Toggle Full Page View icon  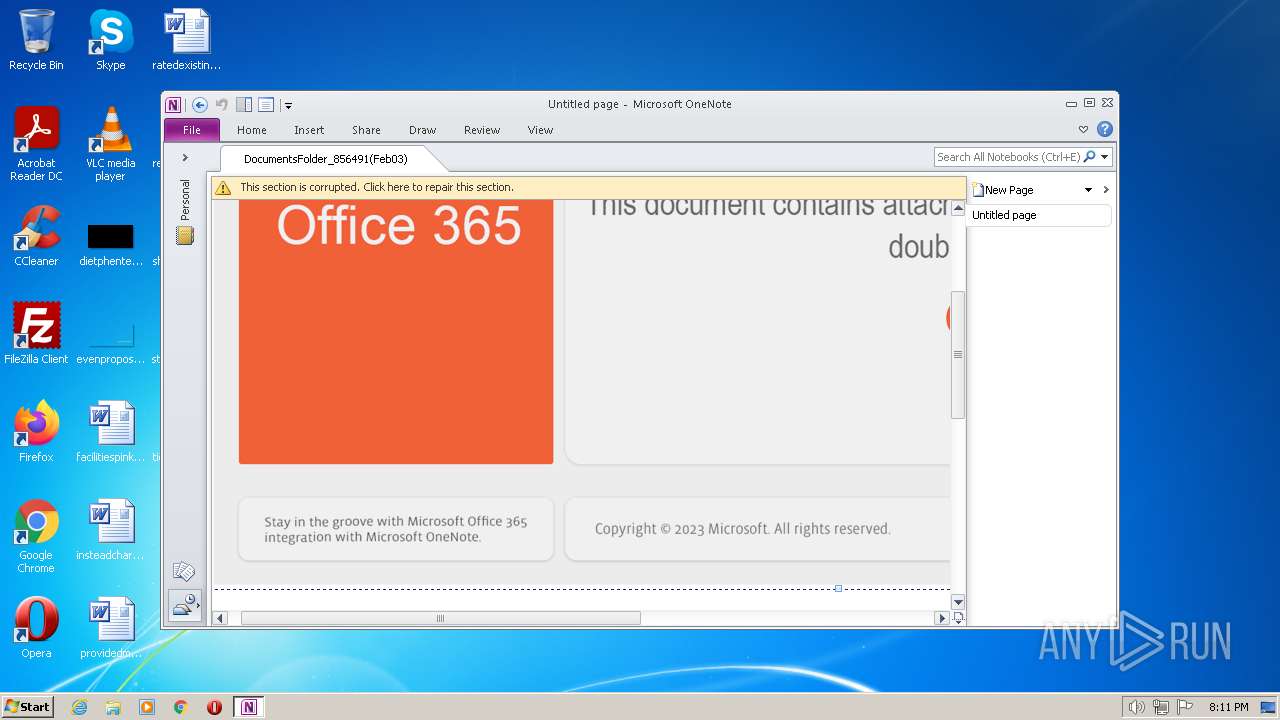pyautogui.click(x=266, y=104)
